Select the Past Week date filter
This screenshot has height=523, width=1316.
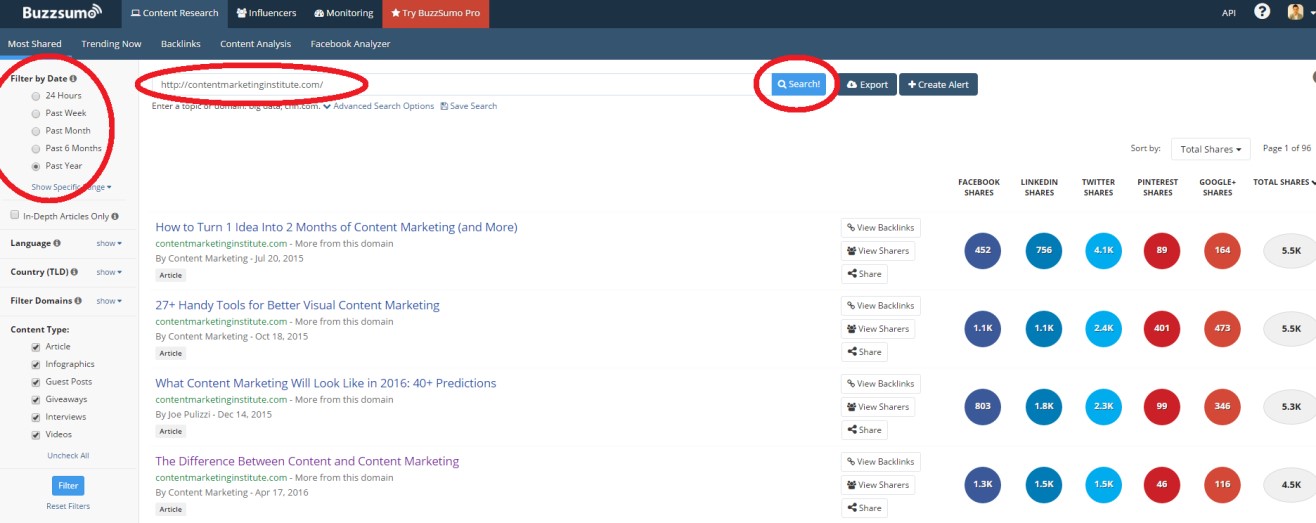click(36, 113)
